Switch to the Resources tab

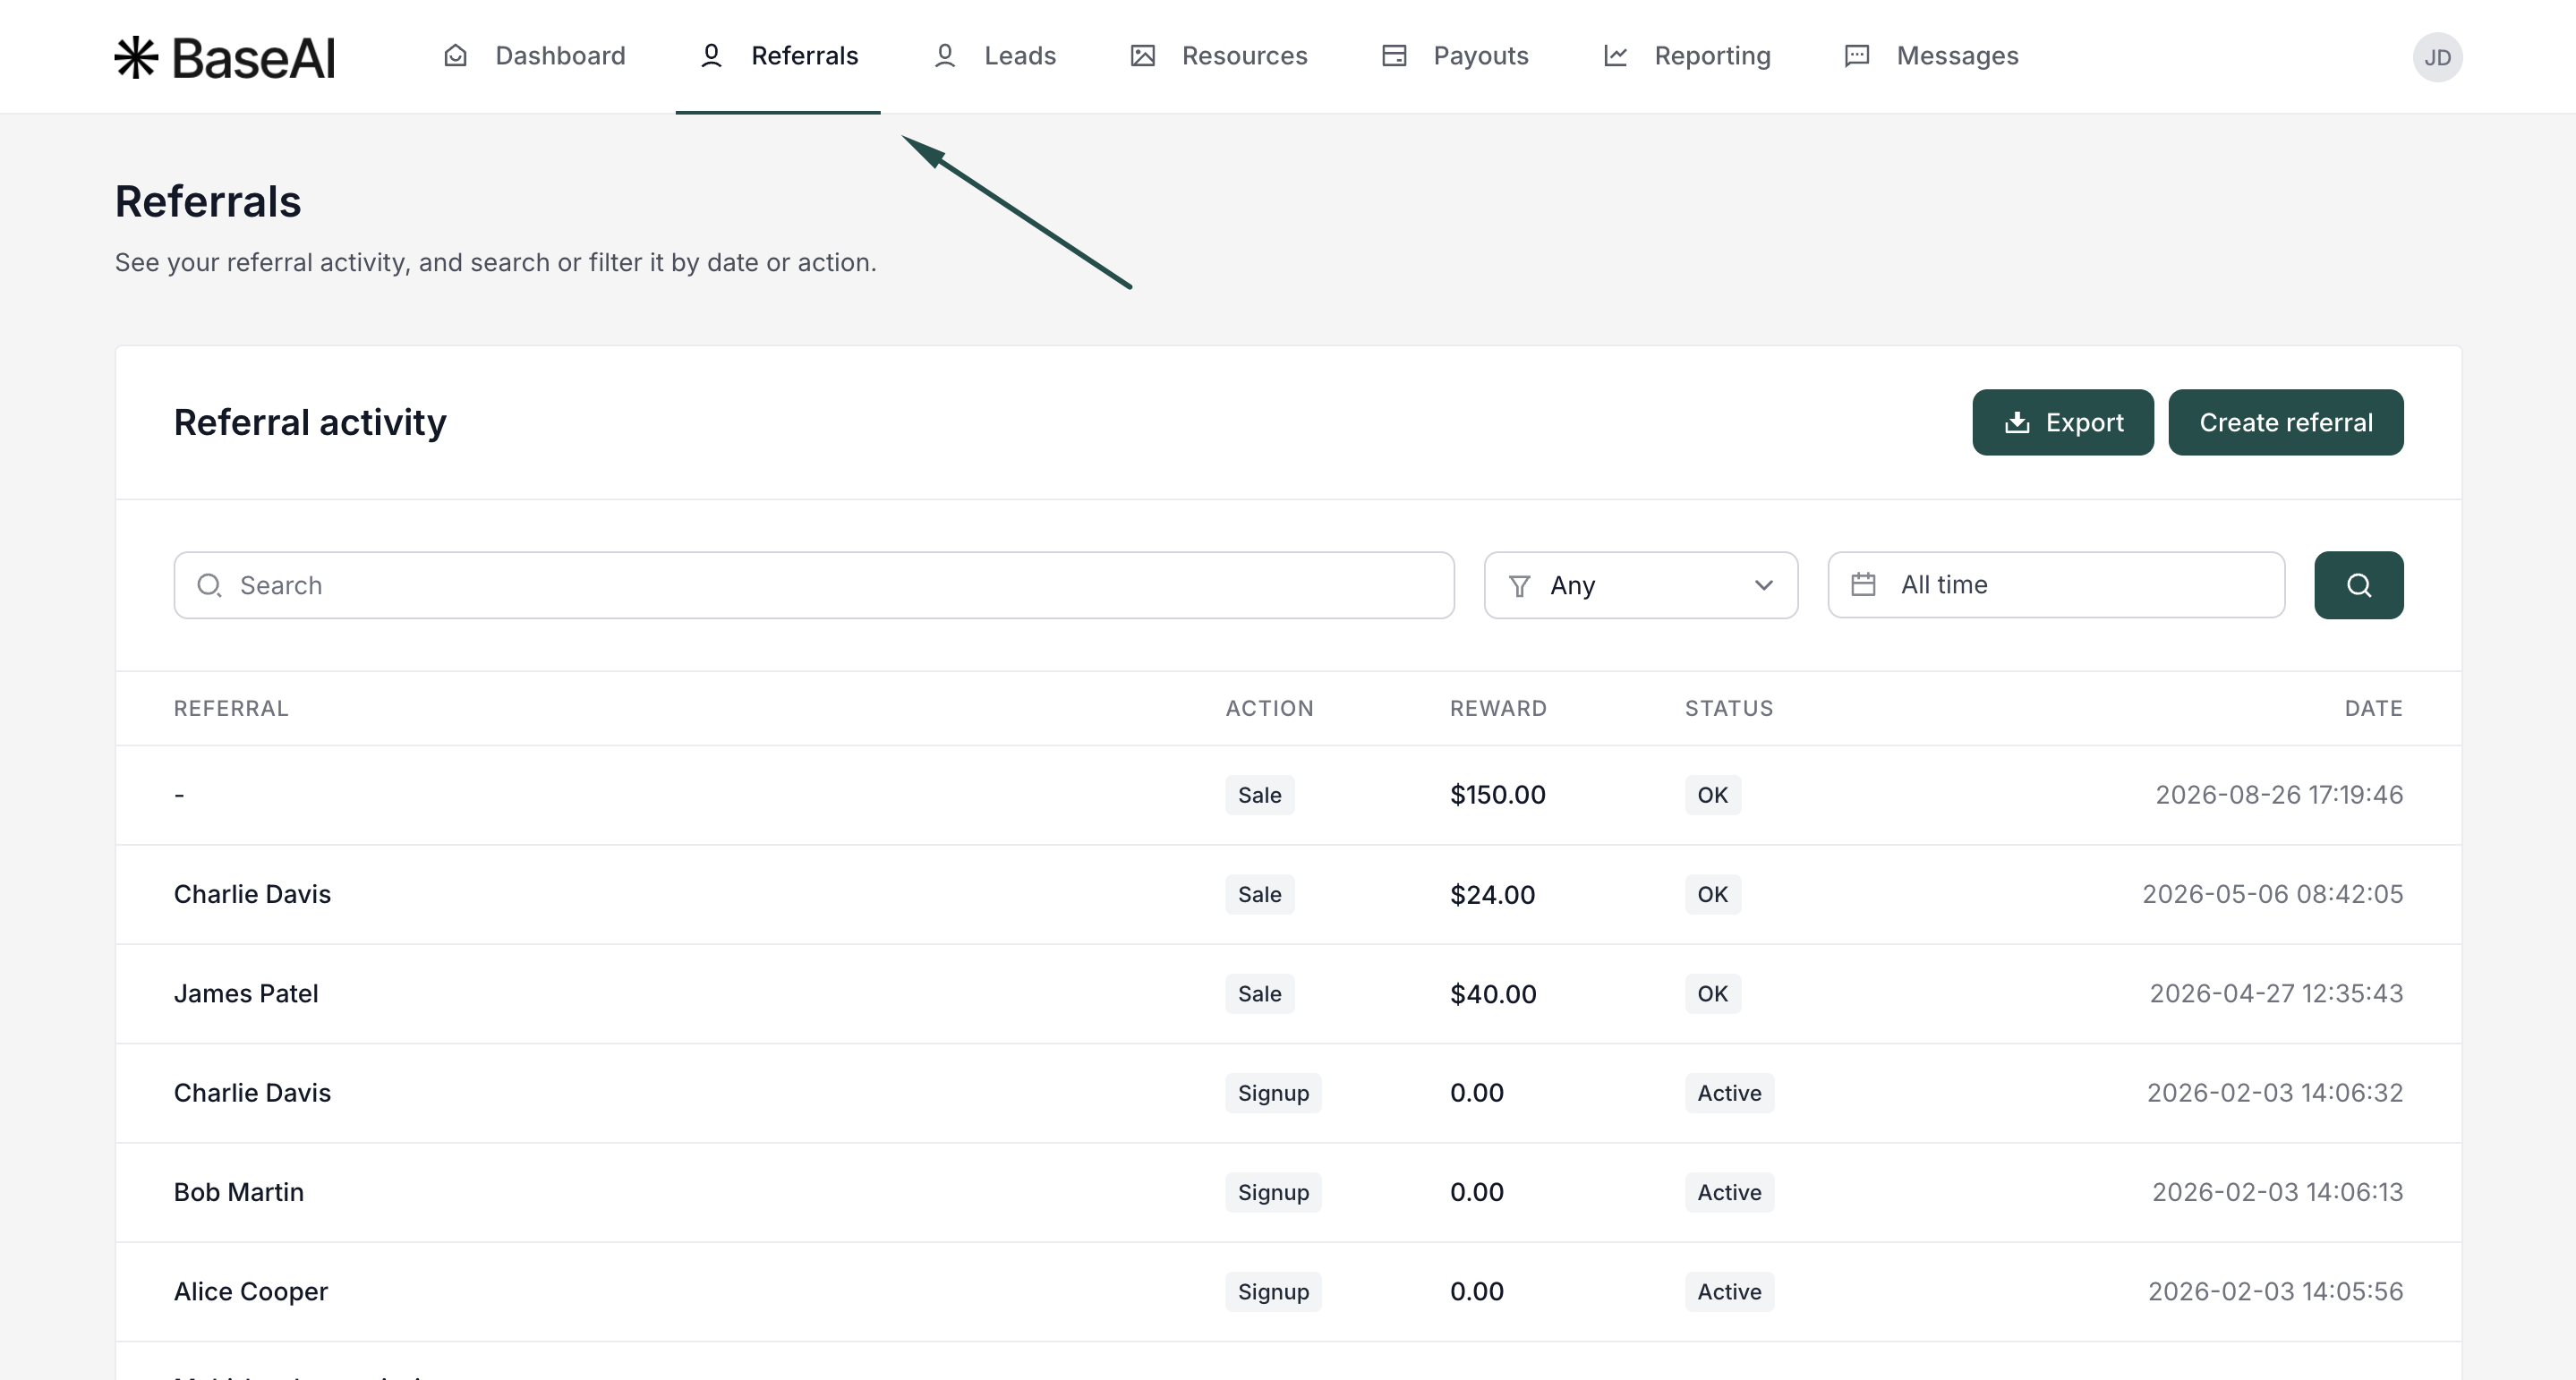pos(1218,56)
